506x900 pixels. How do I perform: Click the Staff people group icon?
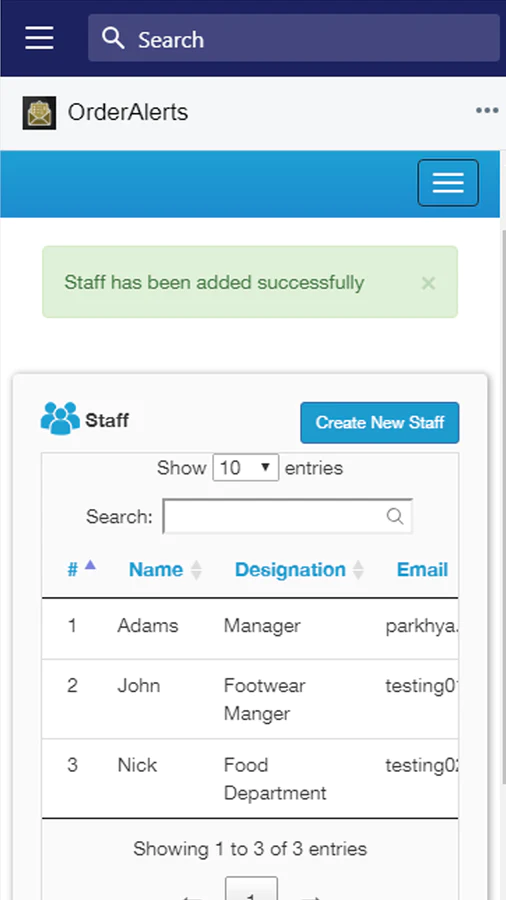click(60, 418)
